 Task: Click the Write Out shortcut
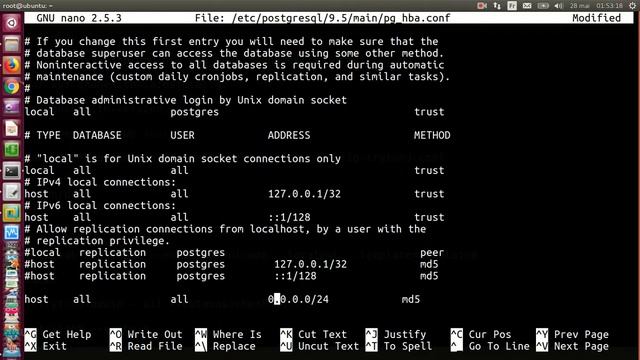pos(146,334)
